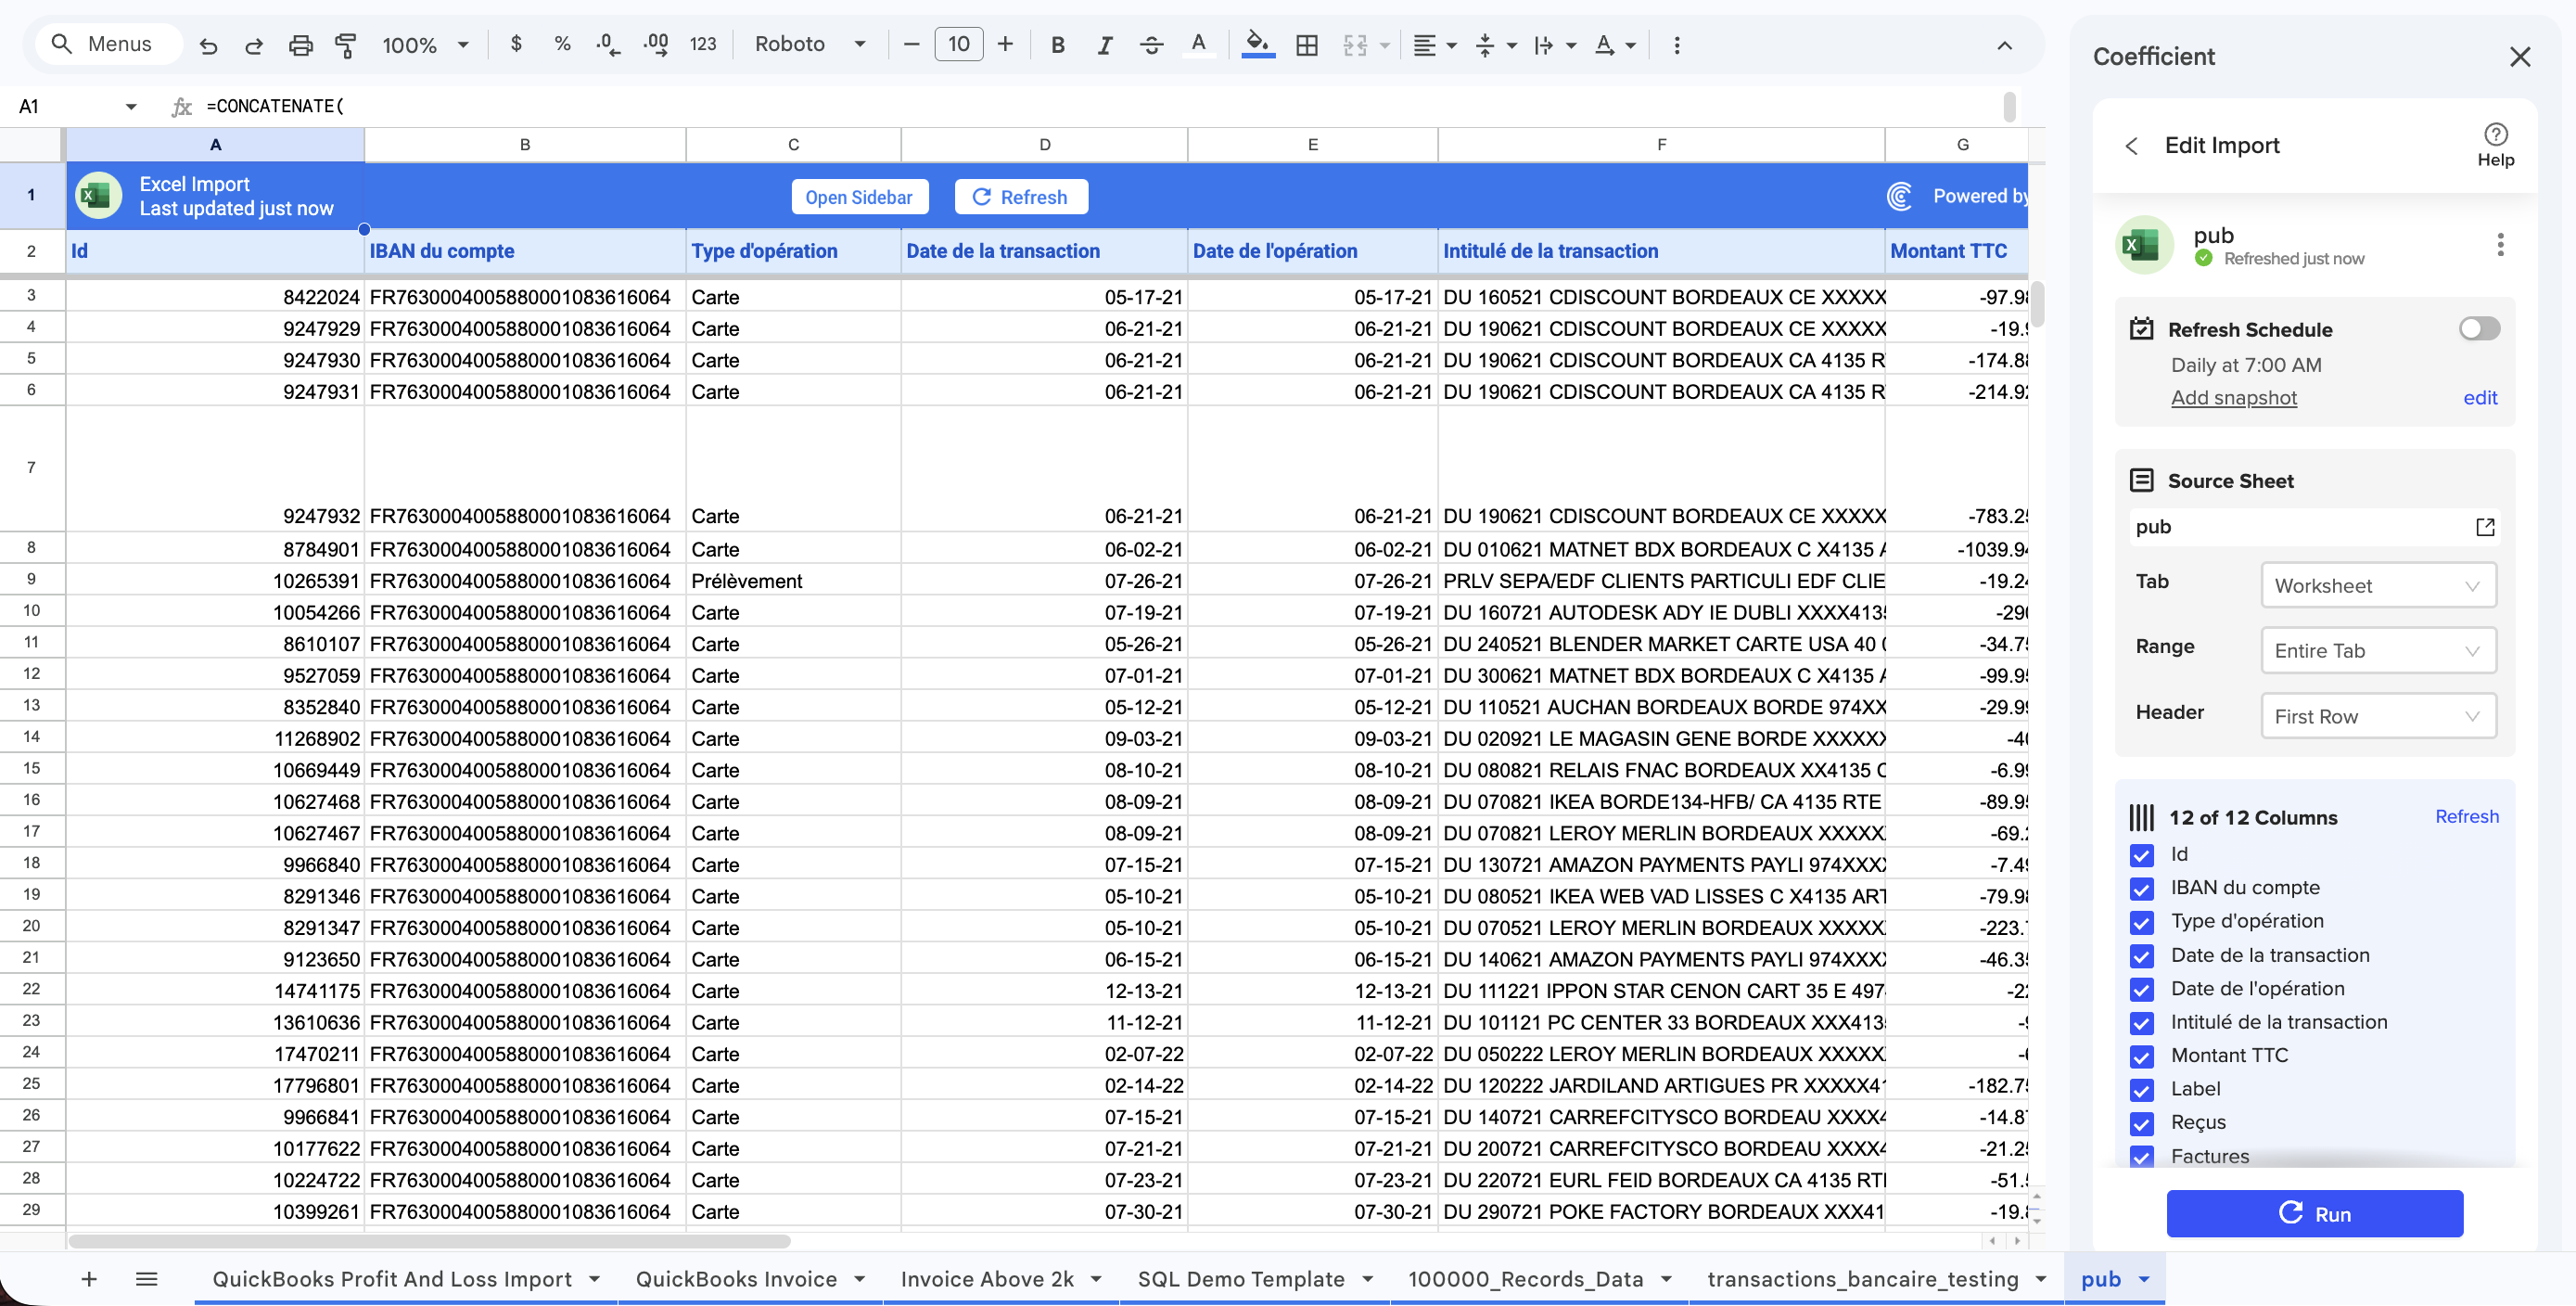
Task: Expand the Tab Worksheet dropdown
Action: click(x=2377, y=586)
